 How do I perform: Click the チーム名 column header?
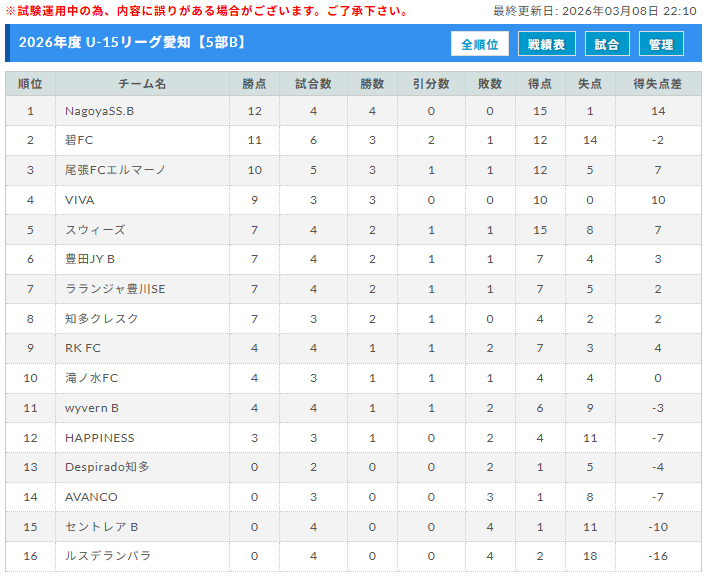142,84
